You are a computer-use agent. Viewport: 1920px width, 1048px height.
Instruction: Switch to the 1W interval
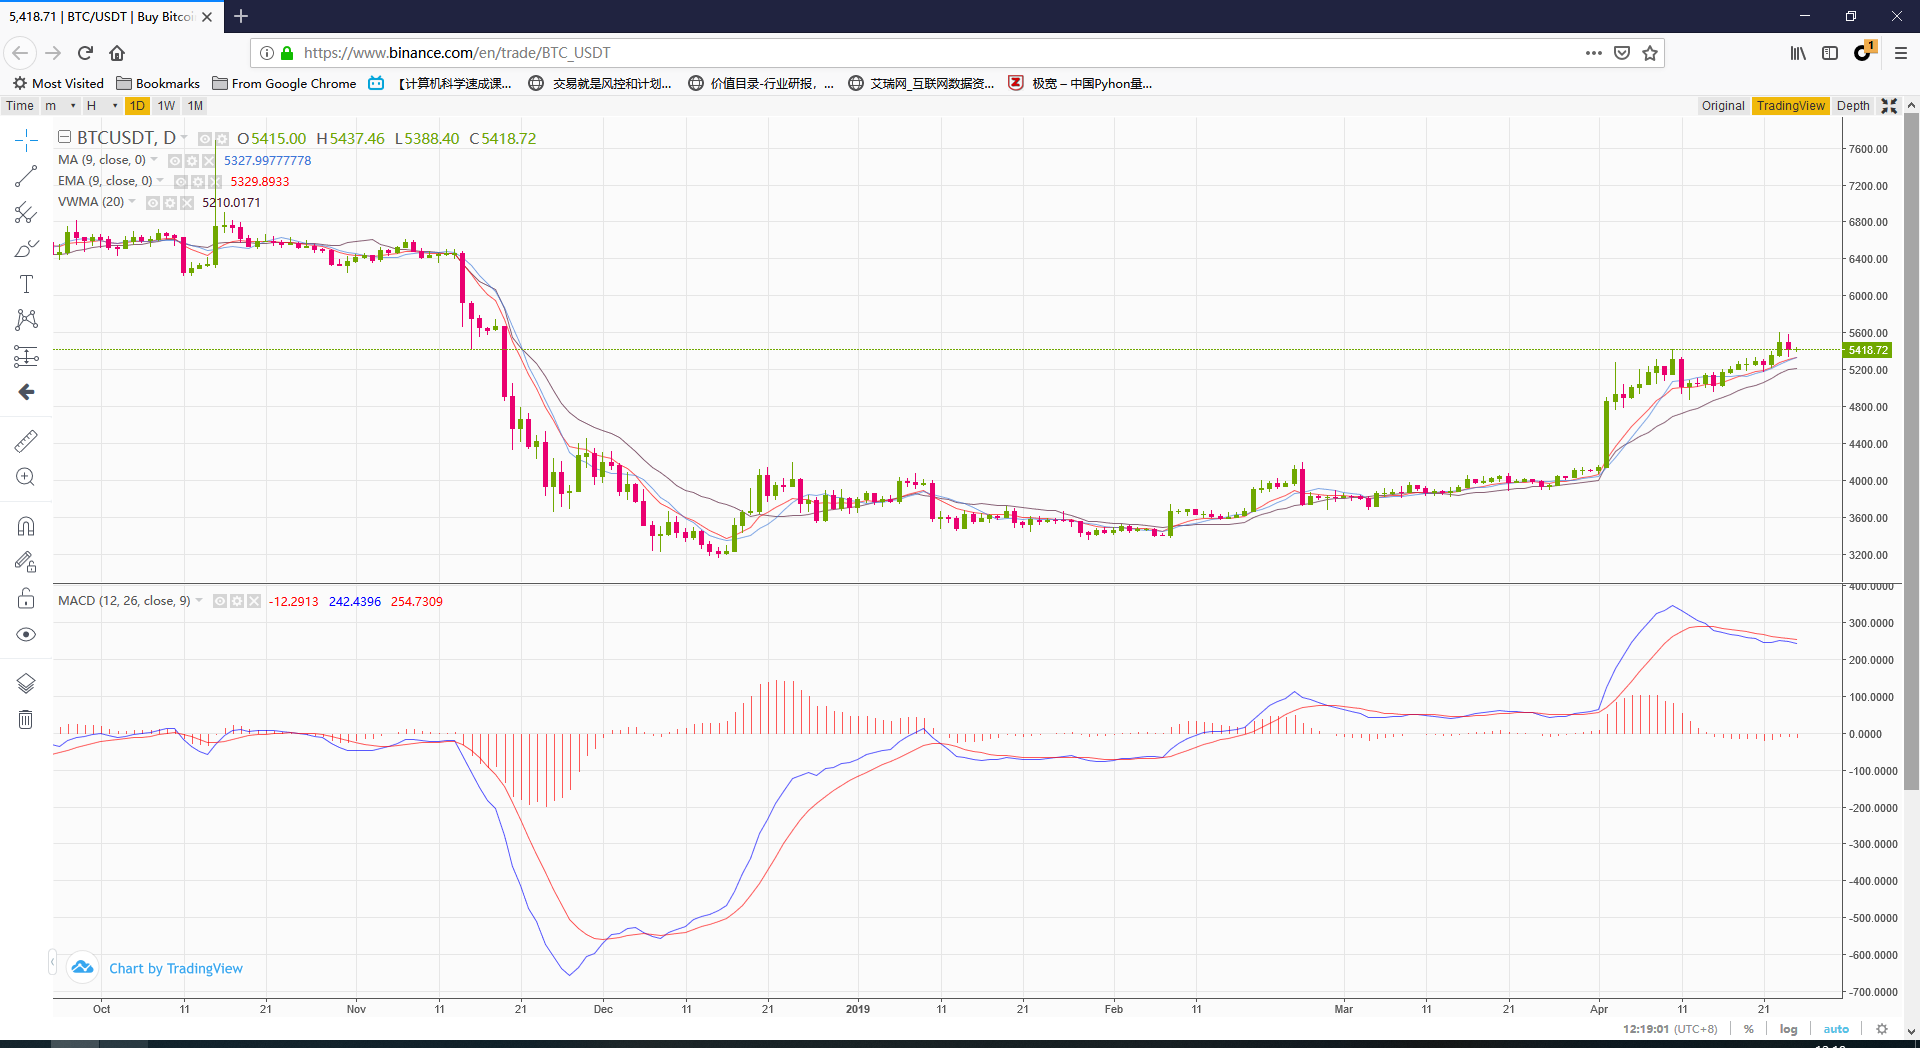(166, 106)
